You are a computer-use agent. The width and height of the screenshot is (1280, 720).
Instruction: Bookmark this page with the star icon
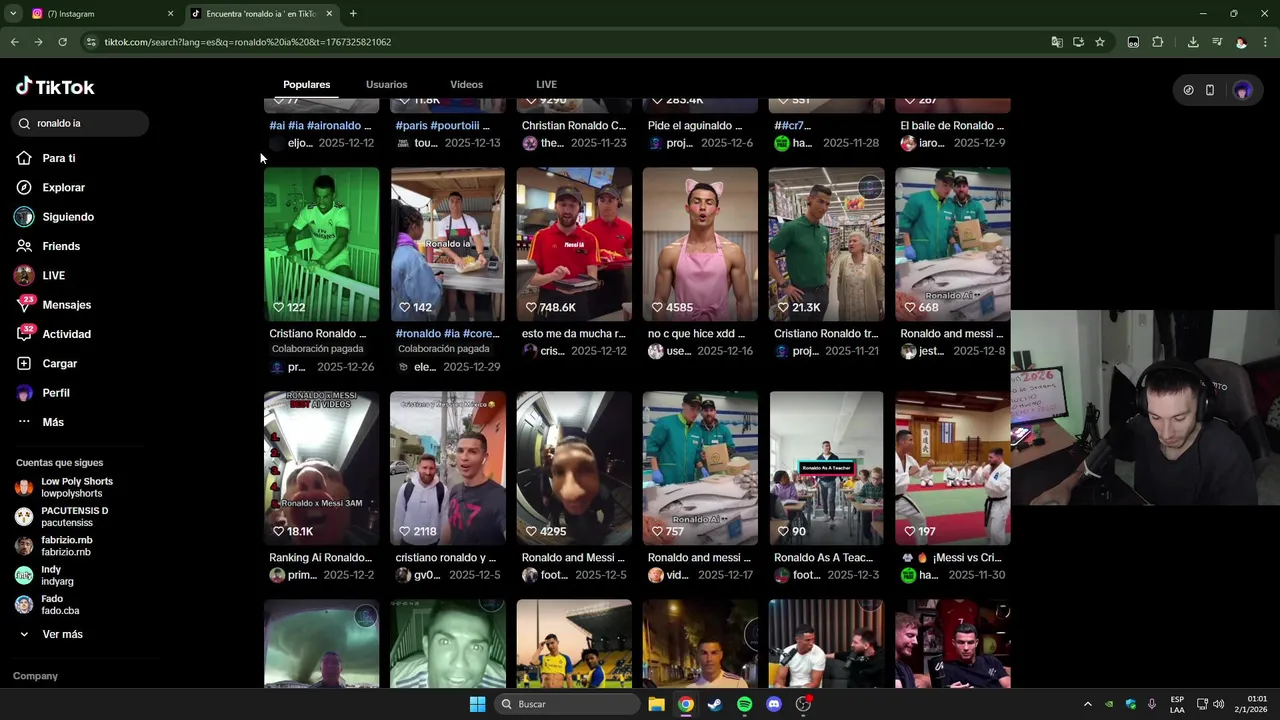pos(1100,42)
